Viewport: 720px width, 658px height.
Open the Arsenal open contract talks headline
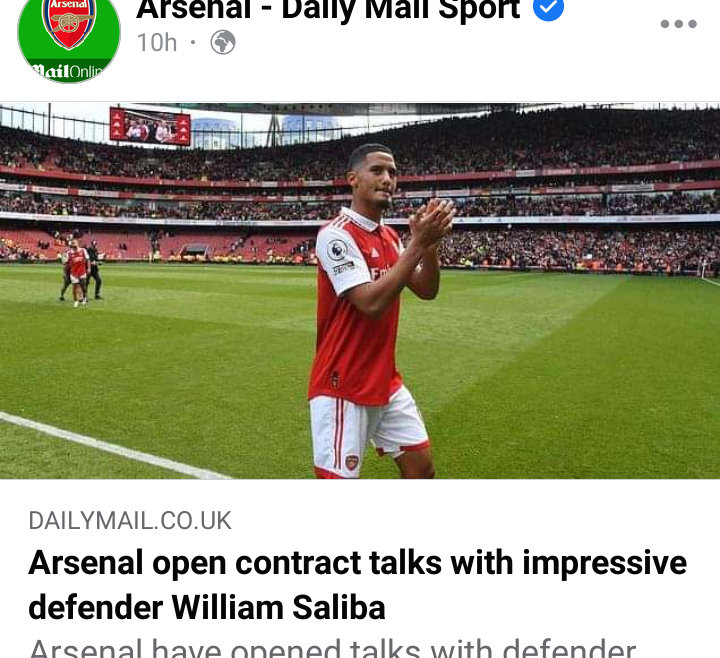coord(357,563)
